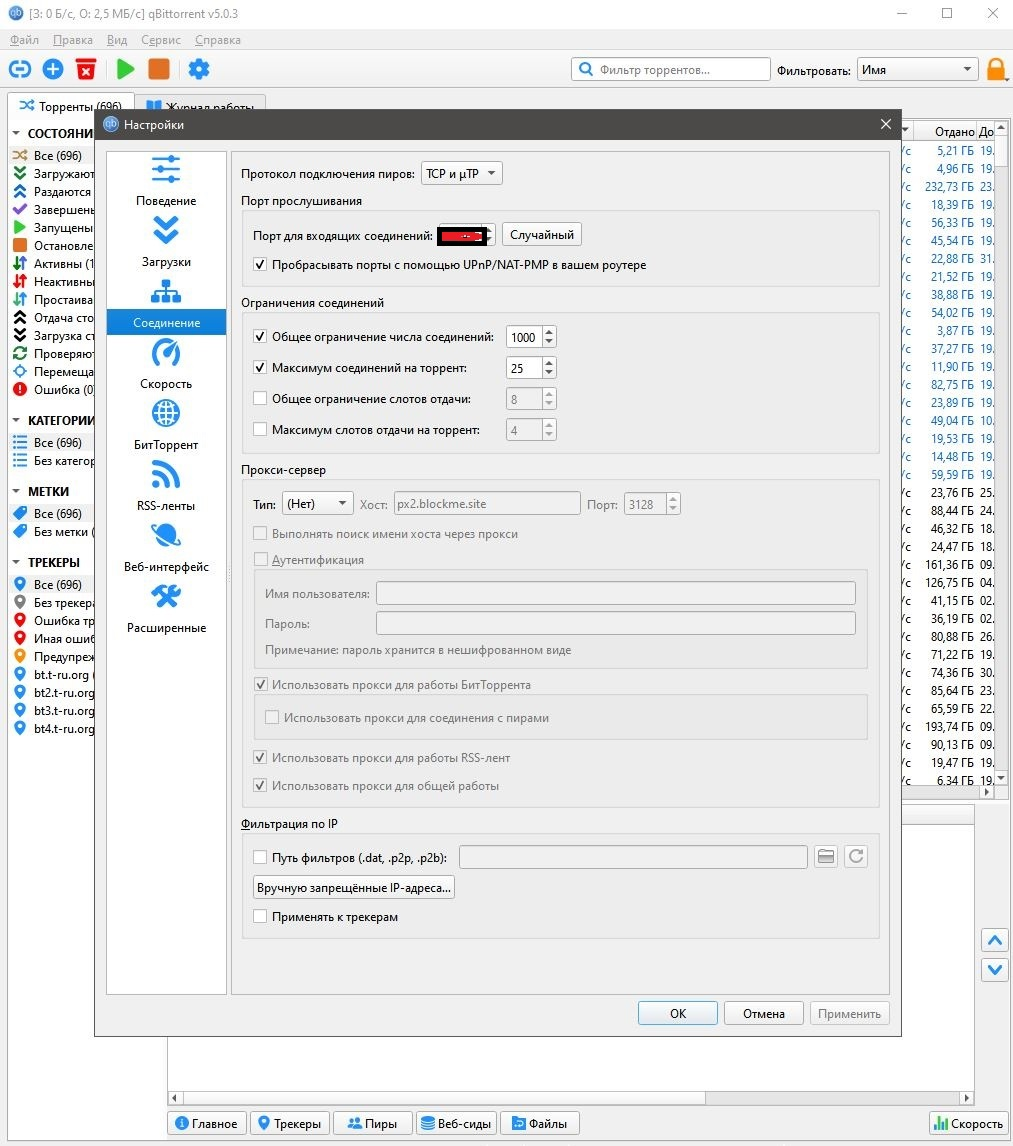Open the Сервис menu
The width and height of the screenshot is (1013, 1146).
[x=161, y=40]
